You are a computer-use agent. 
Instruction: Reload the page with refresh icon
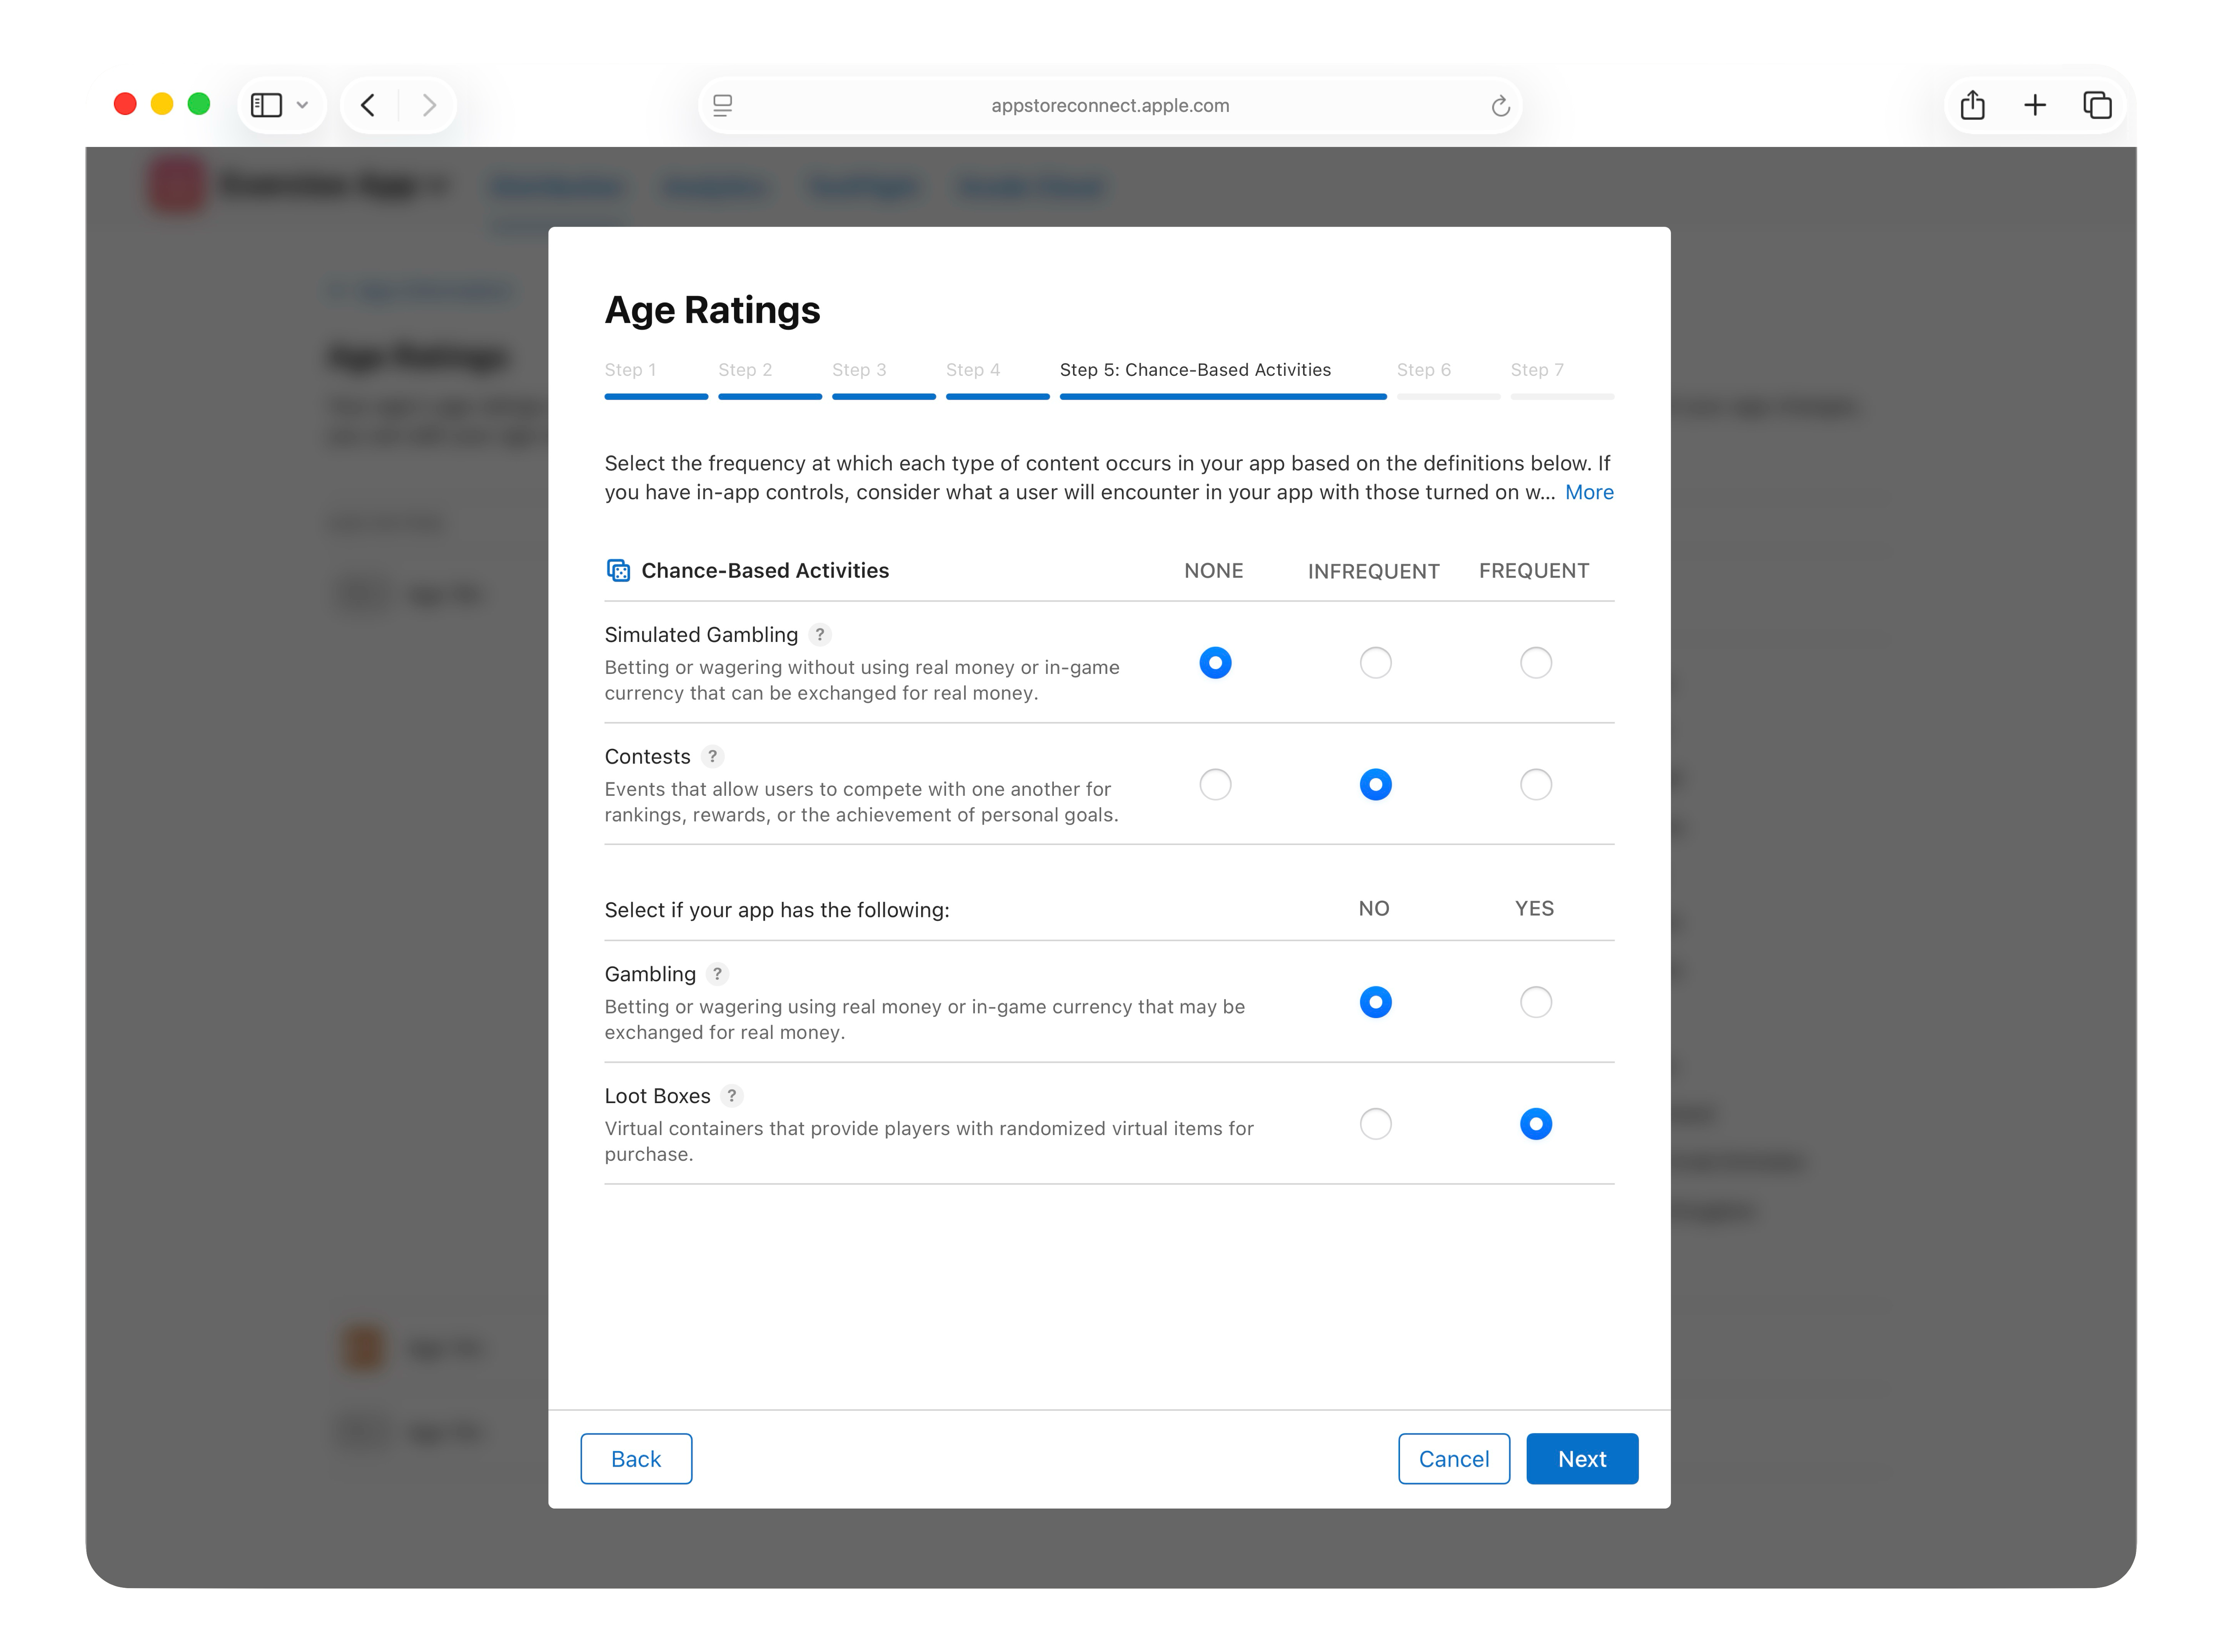1500,106
